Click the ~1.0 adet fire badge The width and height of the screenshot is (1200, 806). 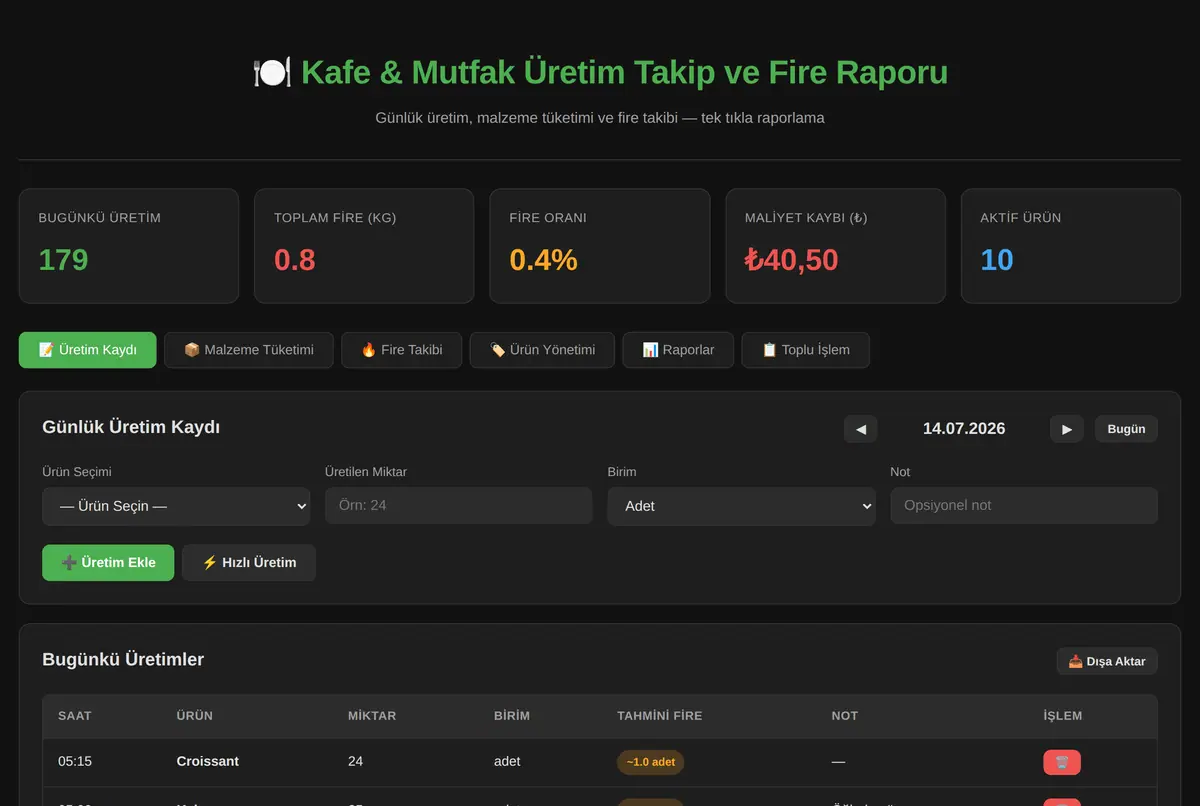(651, 762)
